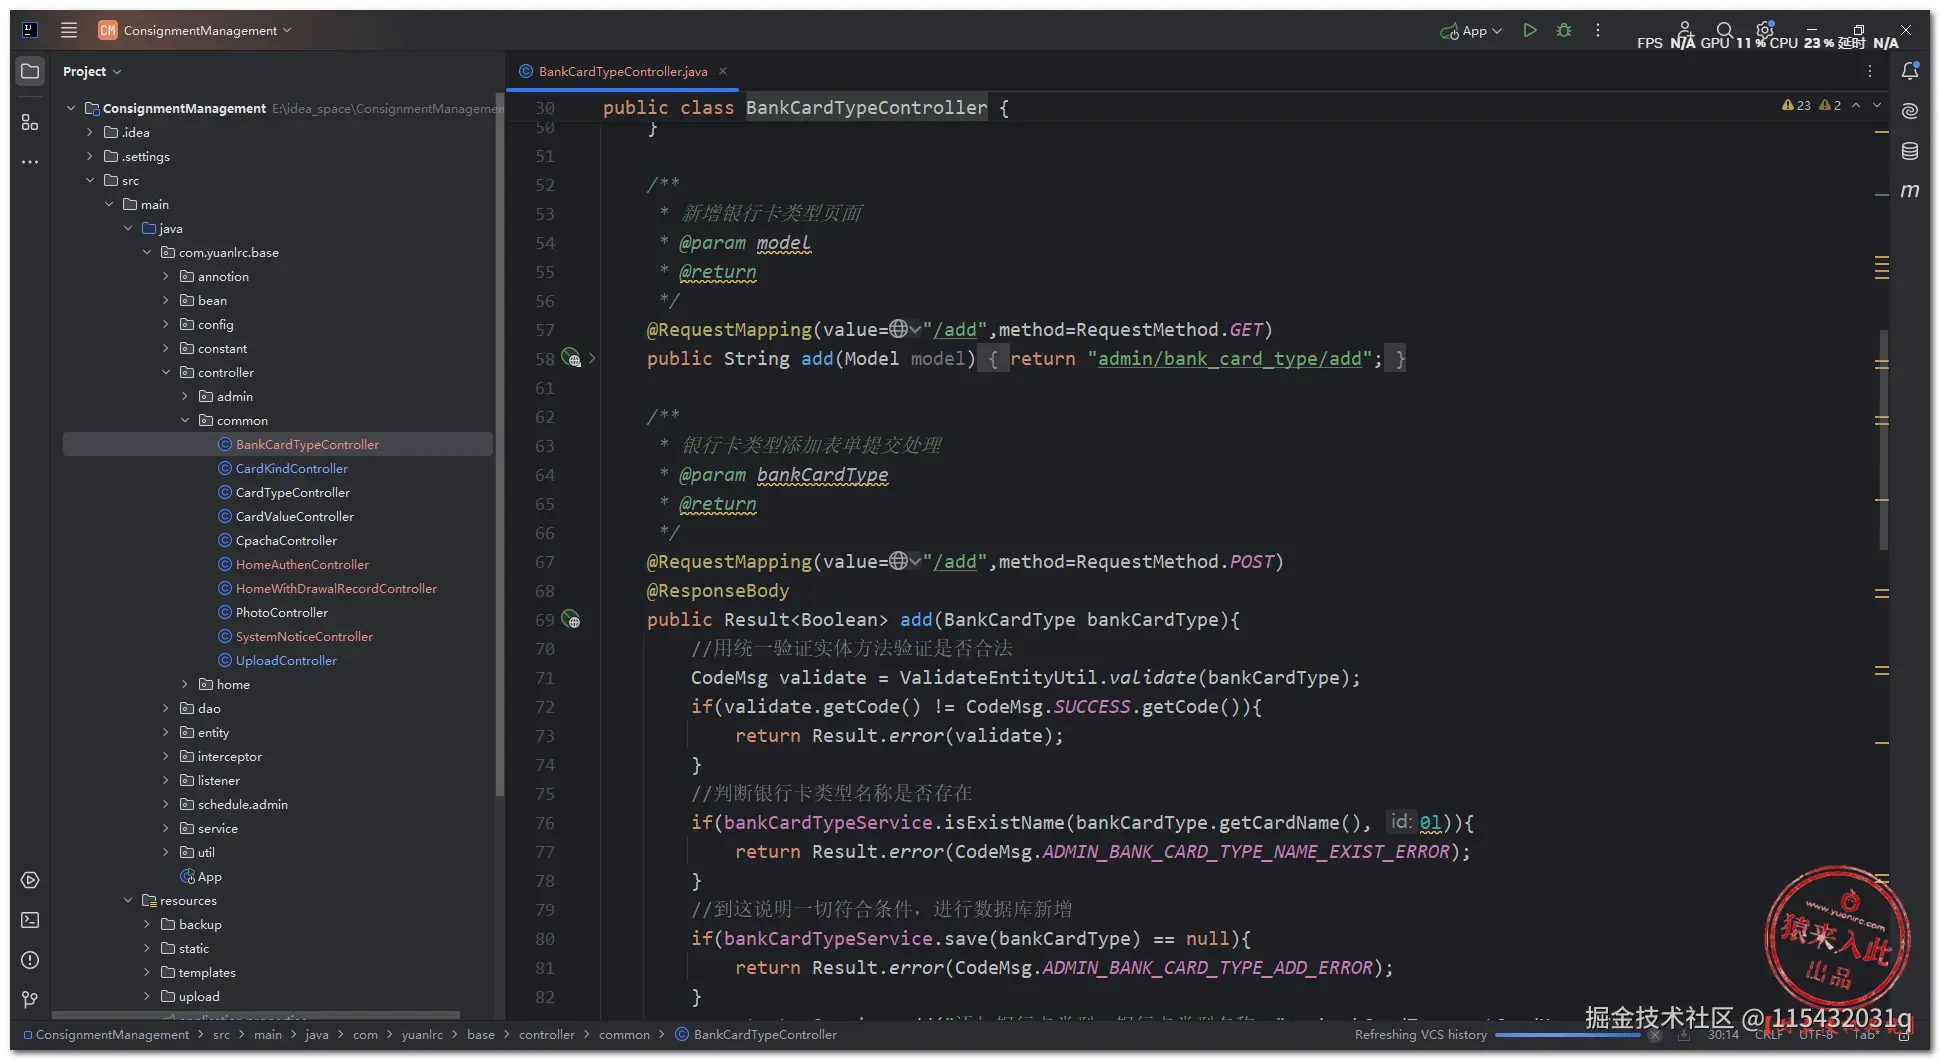Select PhotoController in project tree
The height and width of the screenshot is (1061, 1941).
281,612
